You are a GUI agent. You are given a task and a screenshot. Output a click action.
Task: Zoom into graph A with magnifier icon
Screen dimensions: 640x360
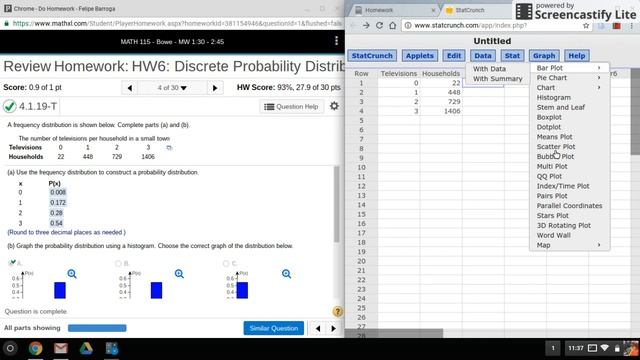(x=72, y=274)
